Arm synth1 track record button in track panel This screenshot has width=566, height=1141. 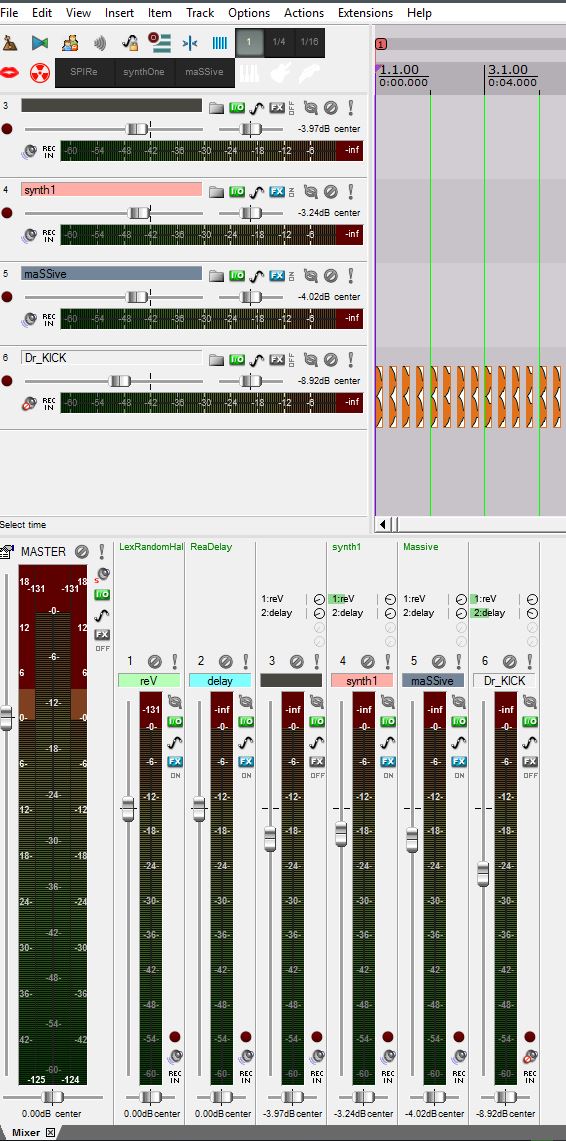coord(7,212)
